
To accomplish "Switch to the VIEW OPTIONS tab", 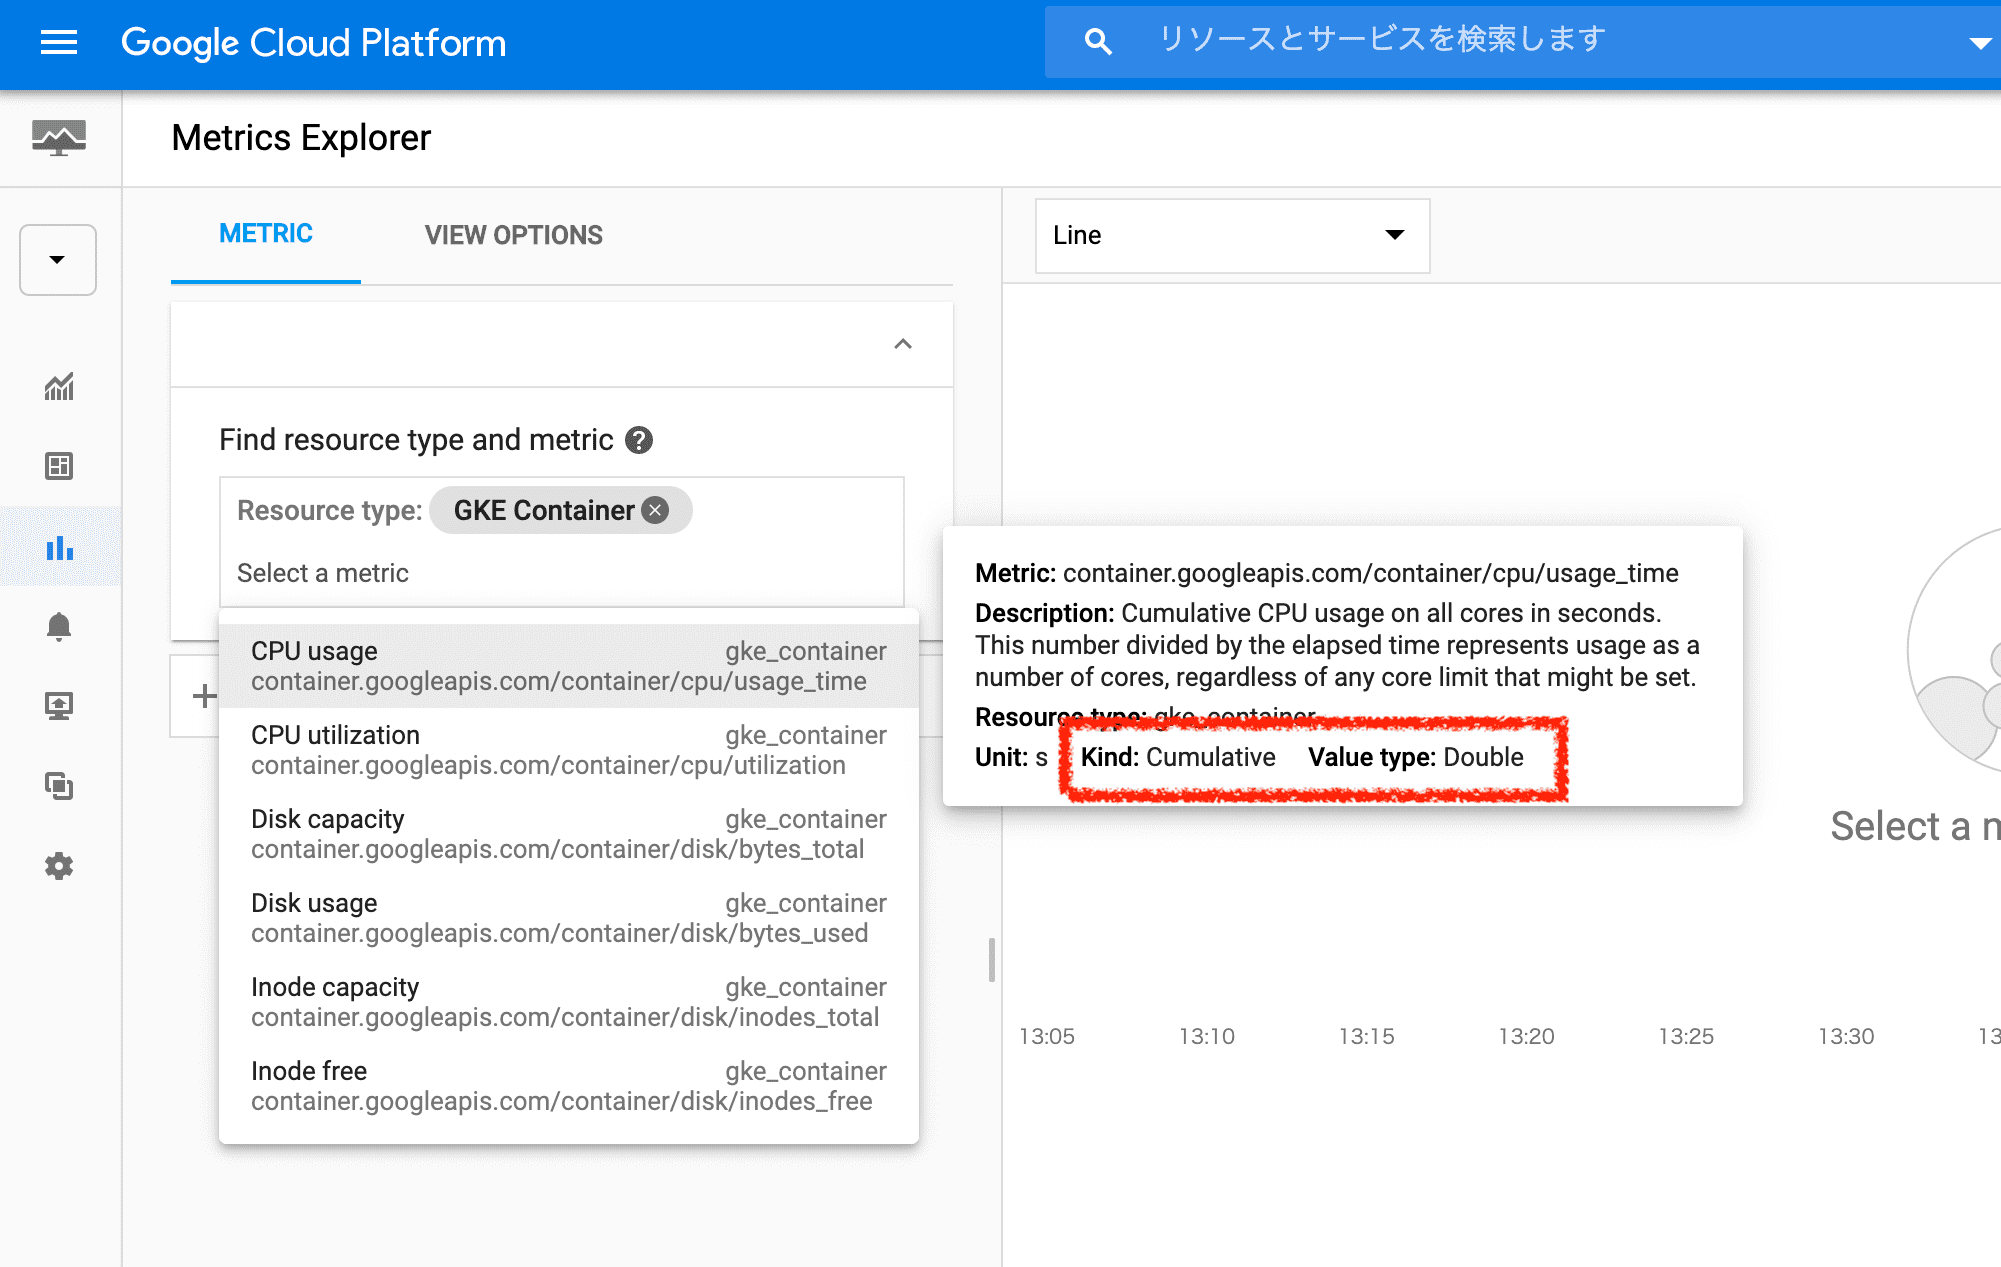I will tap(514, 235).
